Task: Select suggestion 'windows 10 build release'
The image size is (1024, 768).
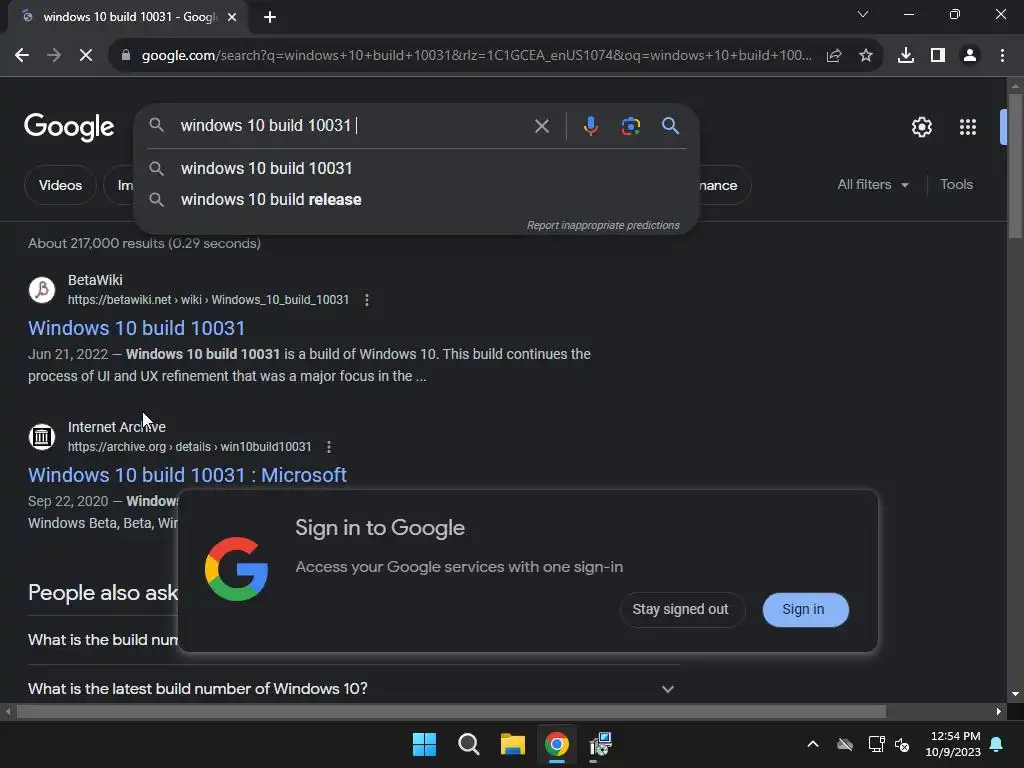Action: (416, 200)
